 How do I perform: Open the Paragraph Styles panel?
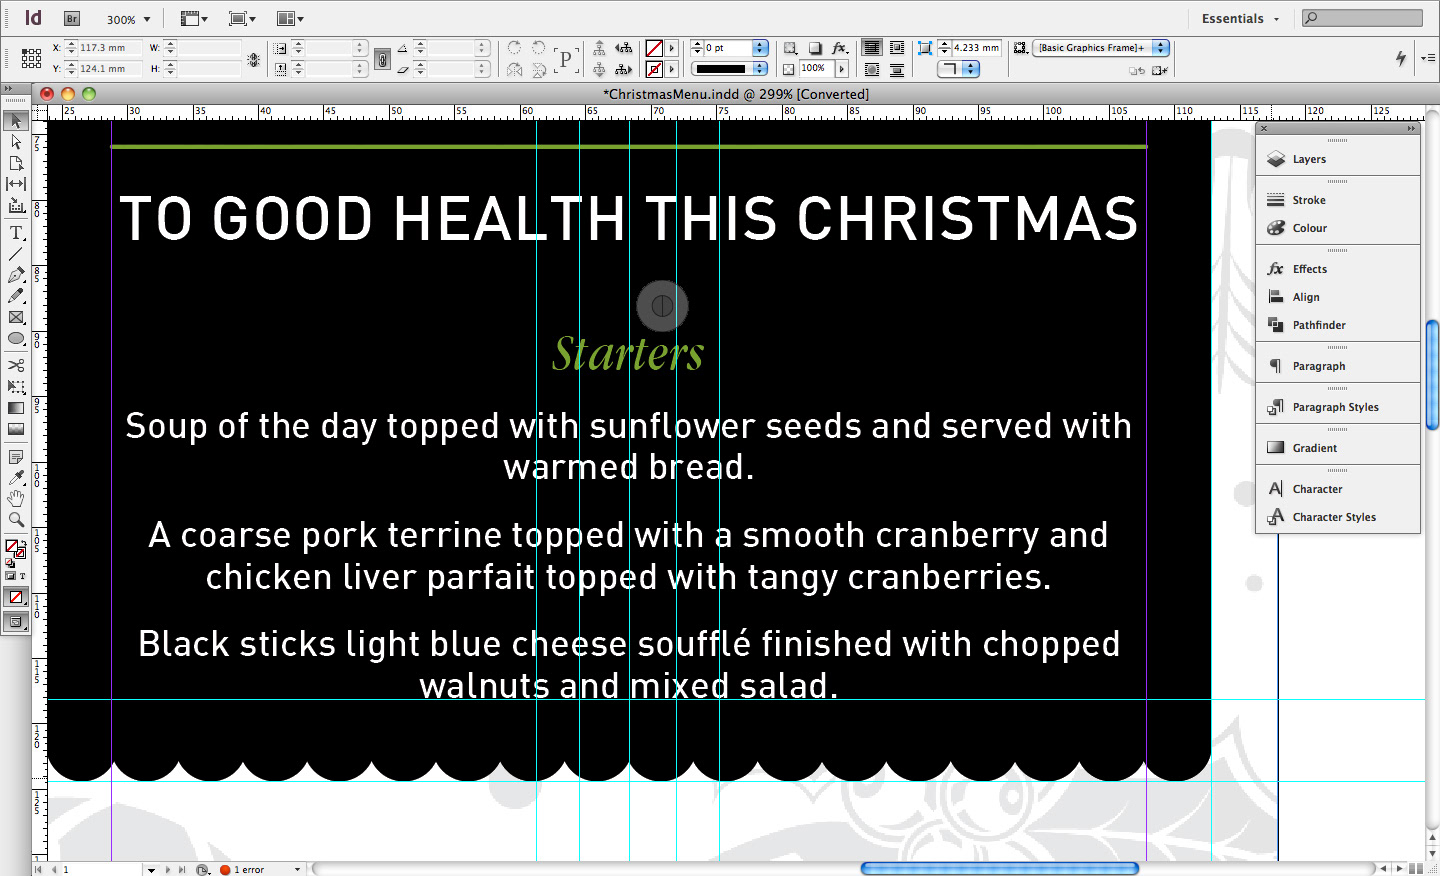point(1337,407)
